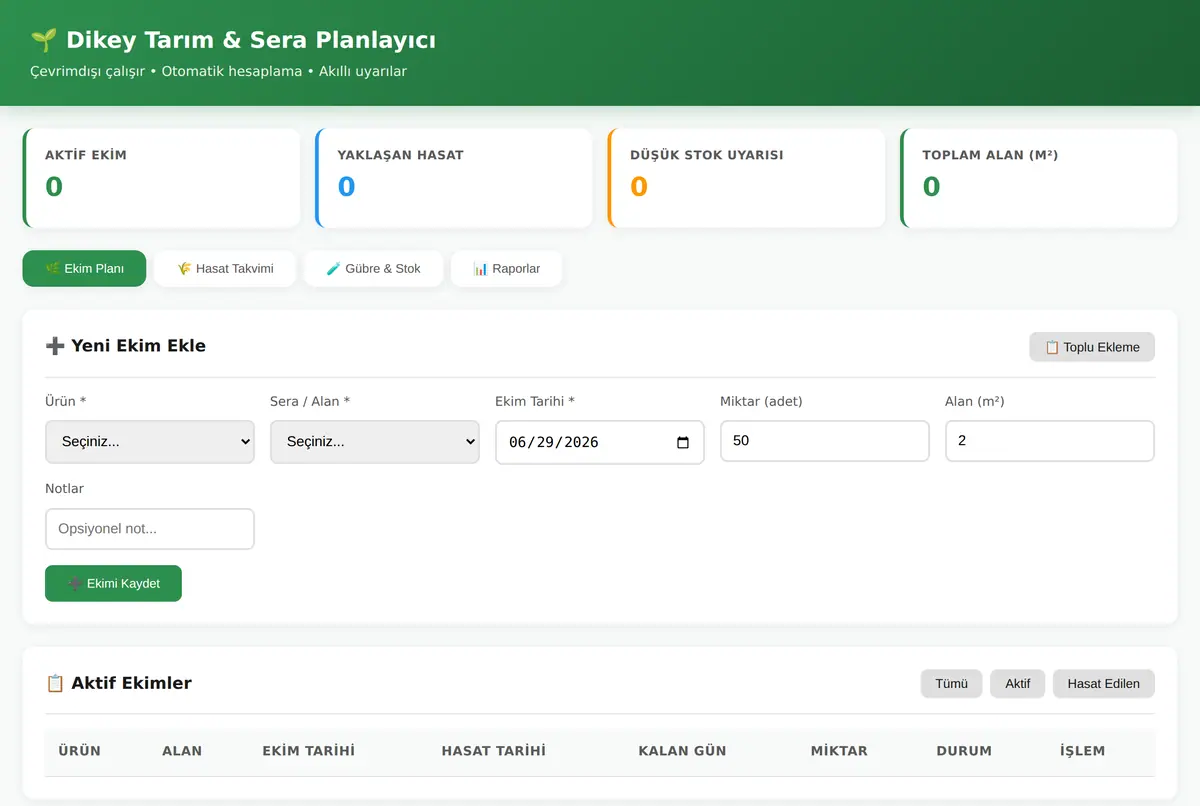Expand the Sera / Alan dropdown
1200x806 pixels.
[x=375, y=441]
